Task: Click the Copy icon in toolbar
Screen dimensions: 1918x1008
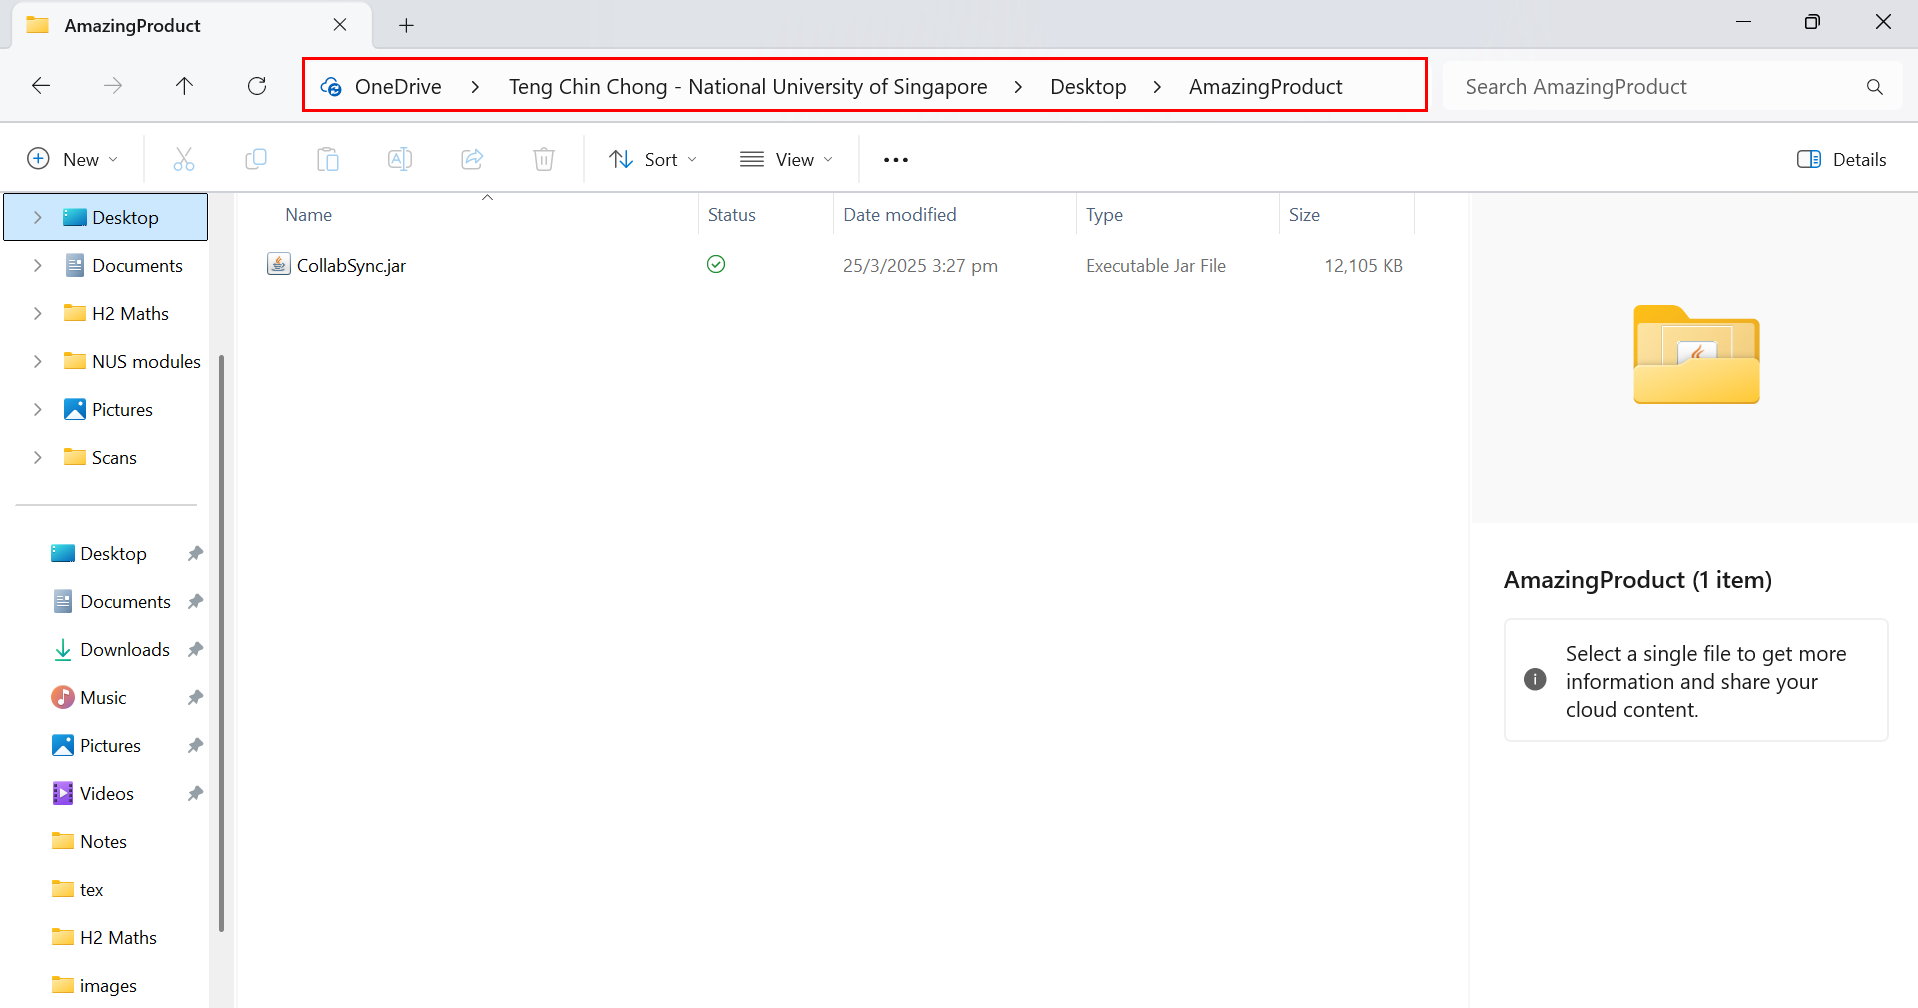Action: (x=256, y=159)
